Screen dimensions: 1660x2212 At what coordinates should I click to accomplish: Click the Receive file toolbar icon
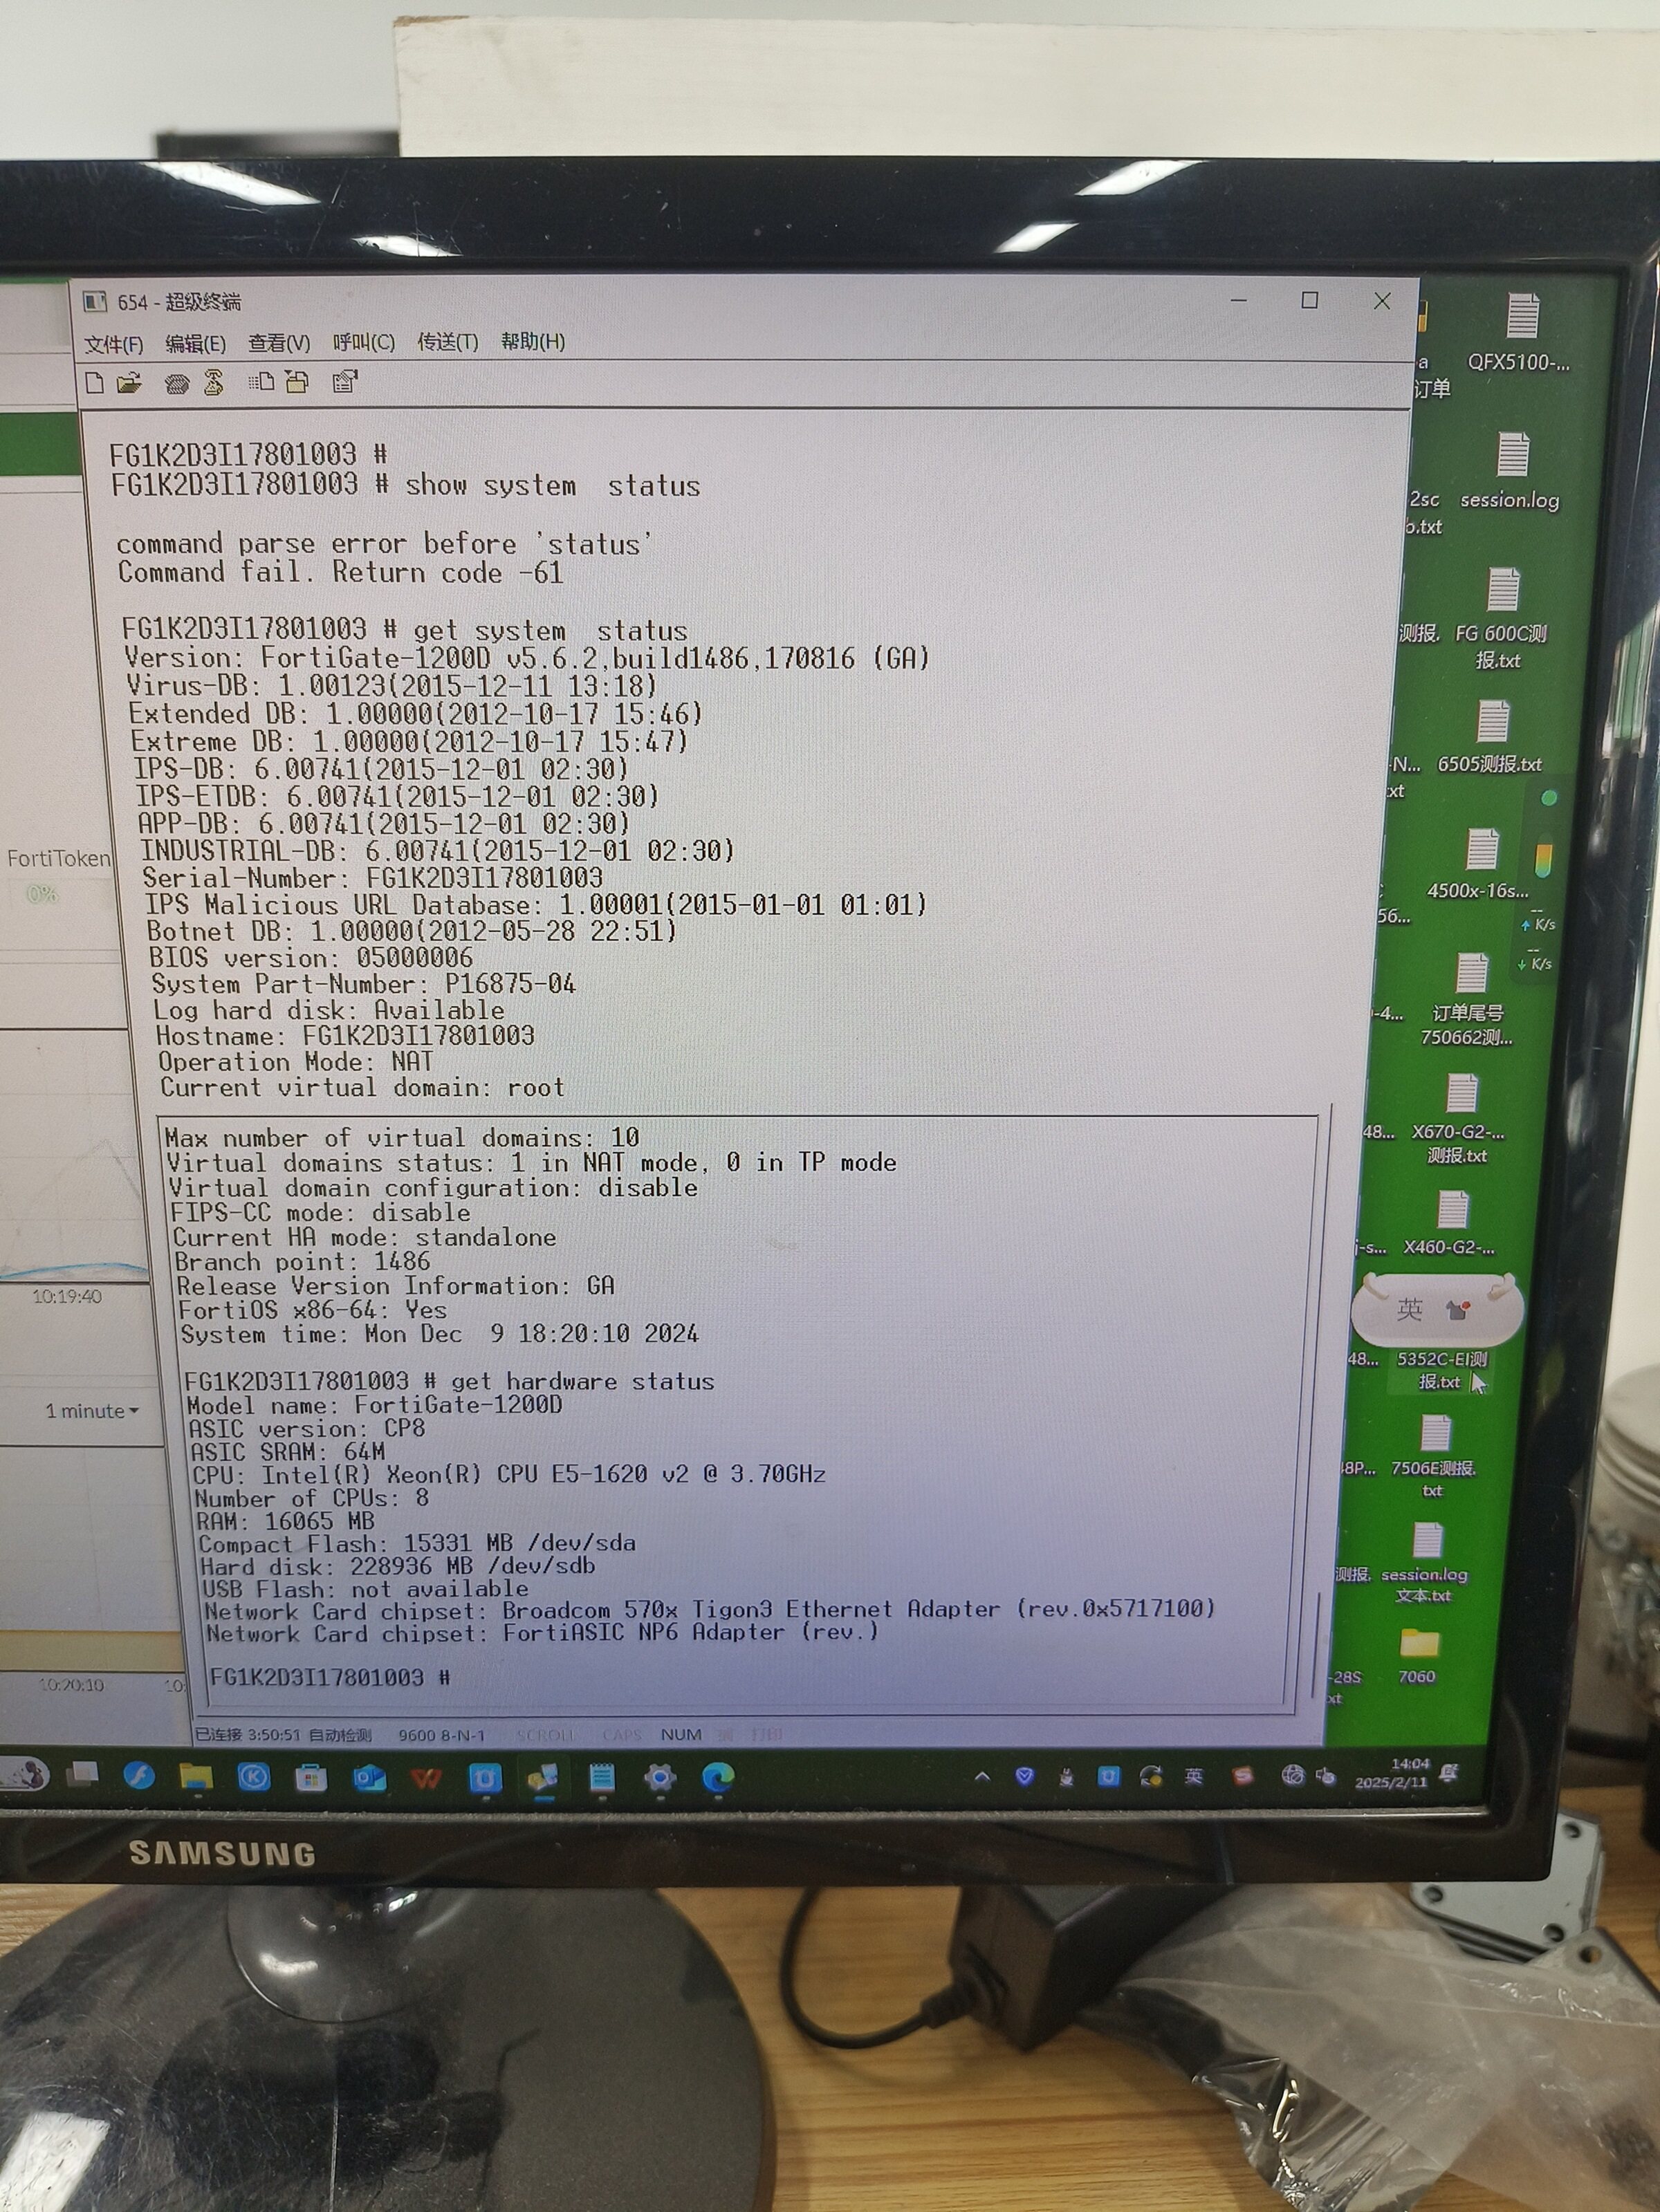297,381
